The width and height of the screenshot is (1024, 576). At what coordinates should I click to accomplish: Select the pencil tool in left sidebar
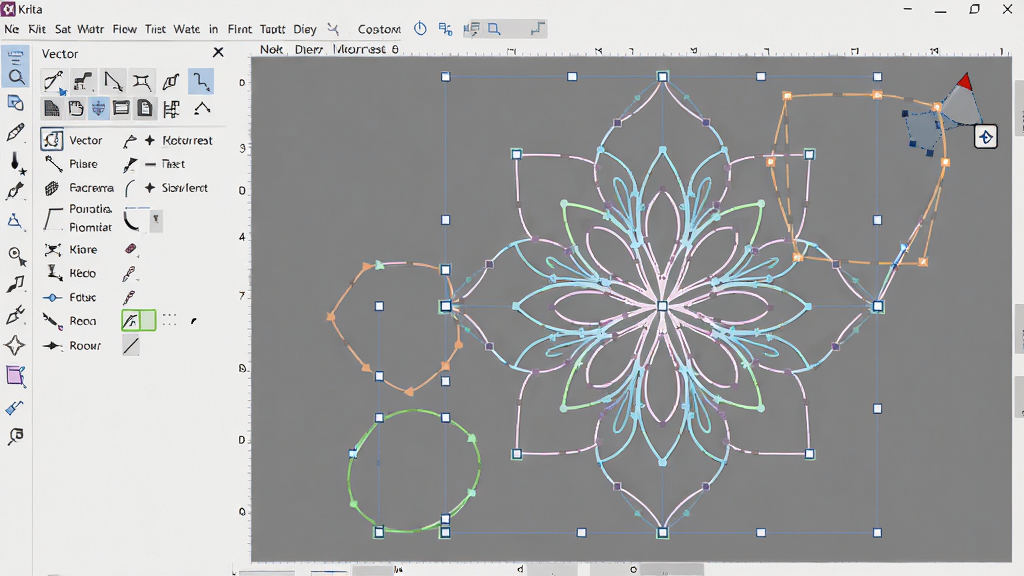(x=16, y=132)
